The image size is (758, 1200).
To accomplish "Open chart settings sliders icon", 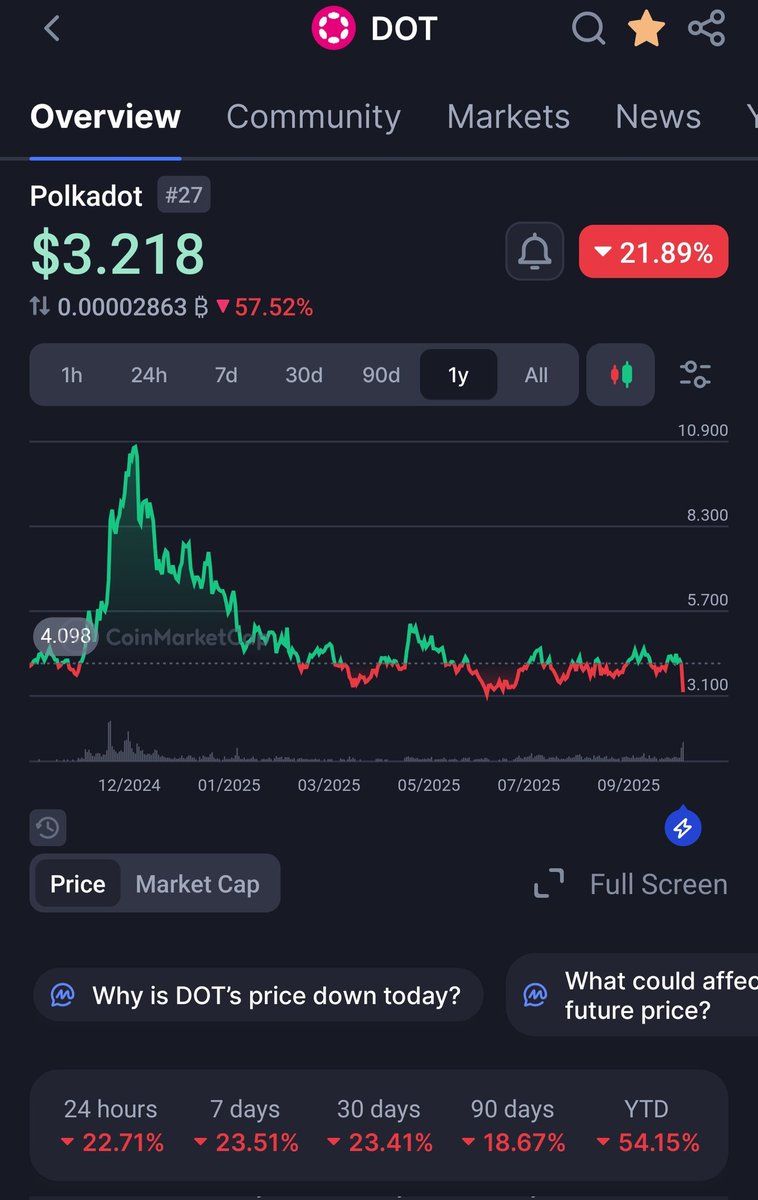I will pos(695,375).
